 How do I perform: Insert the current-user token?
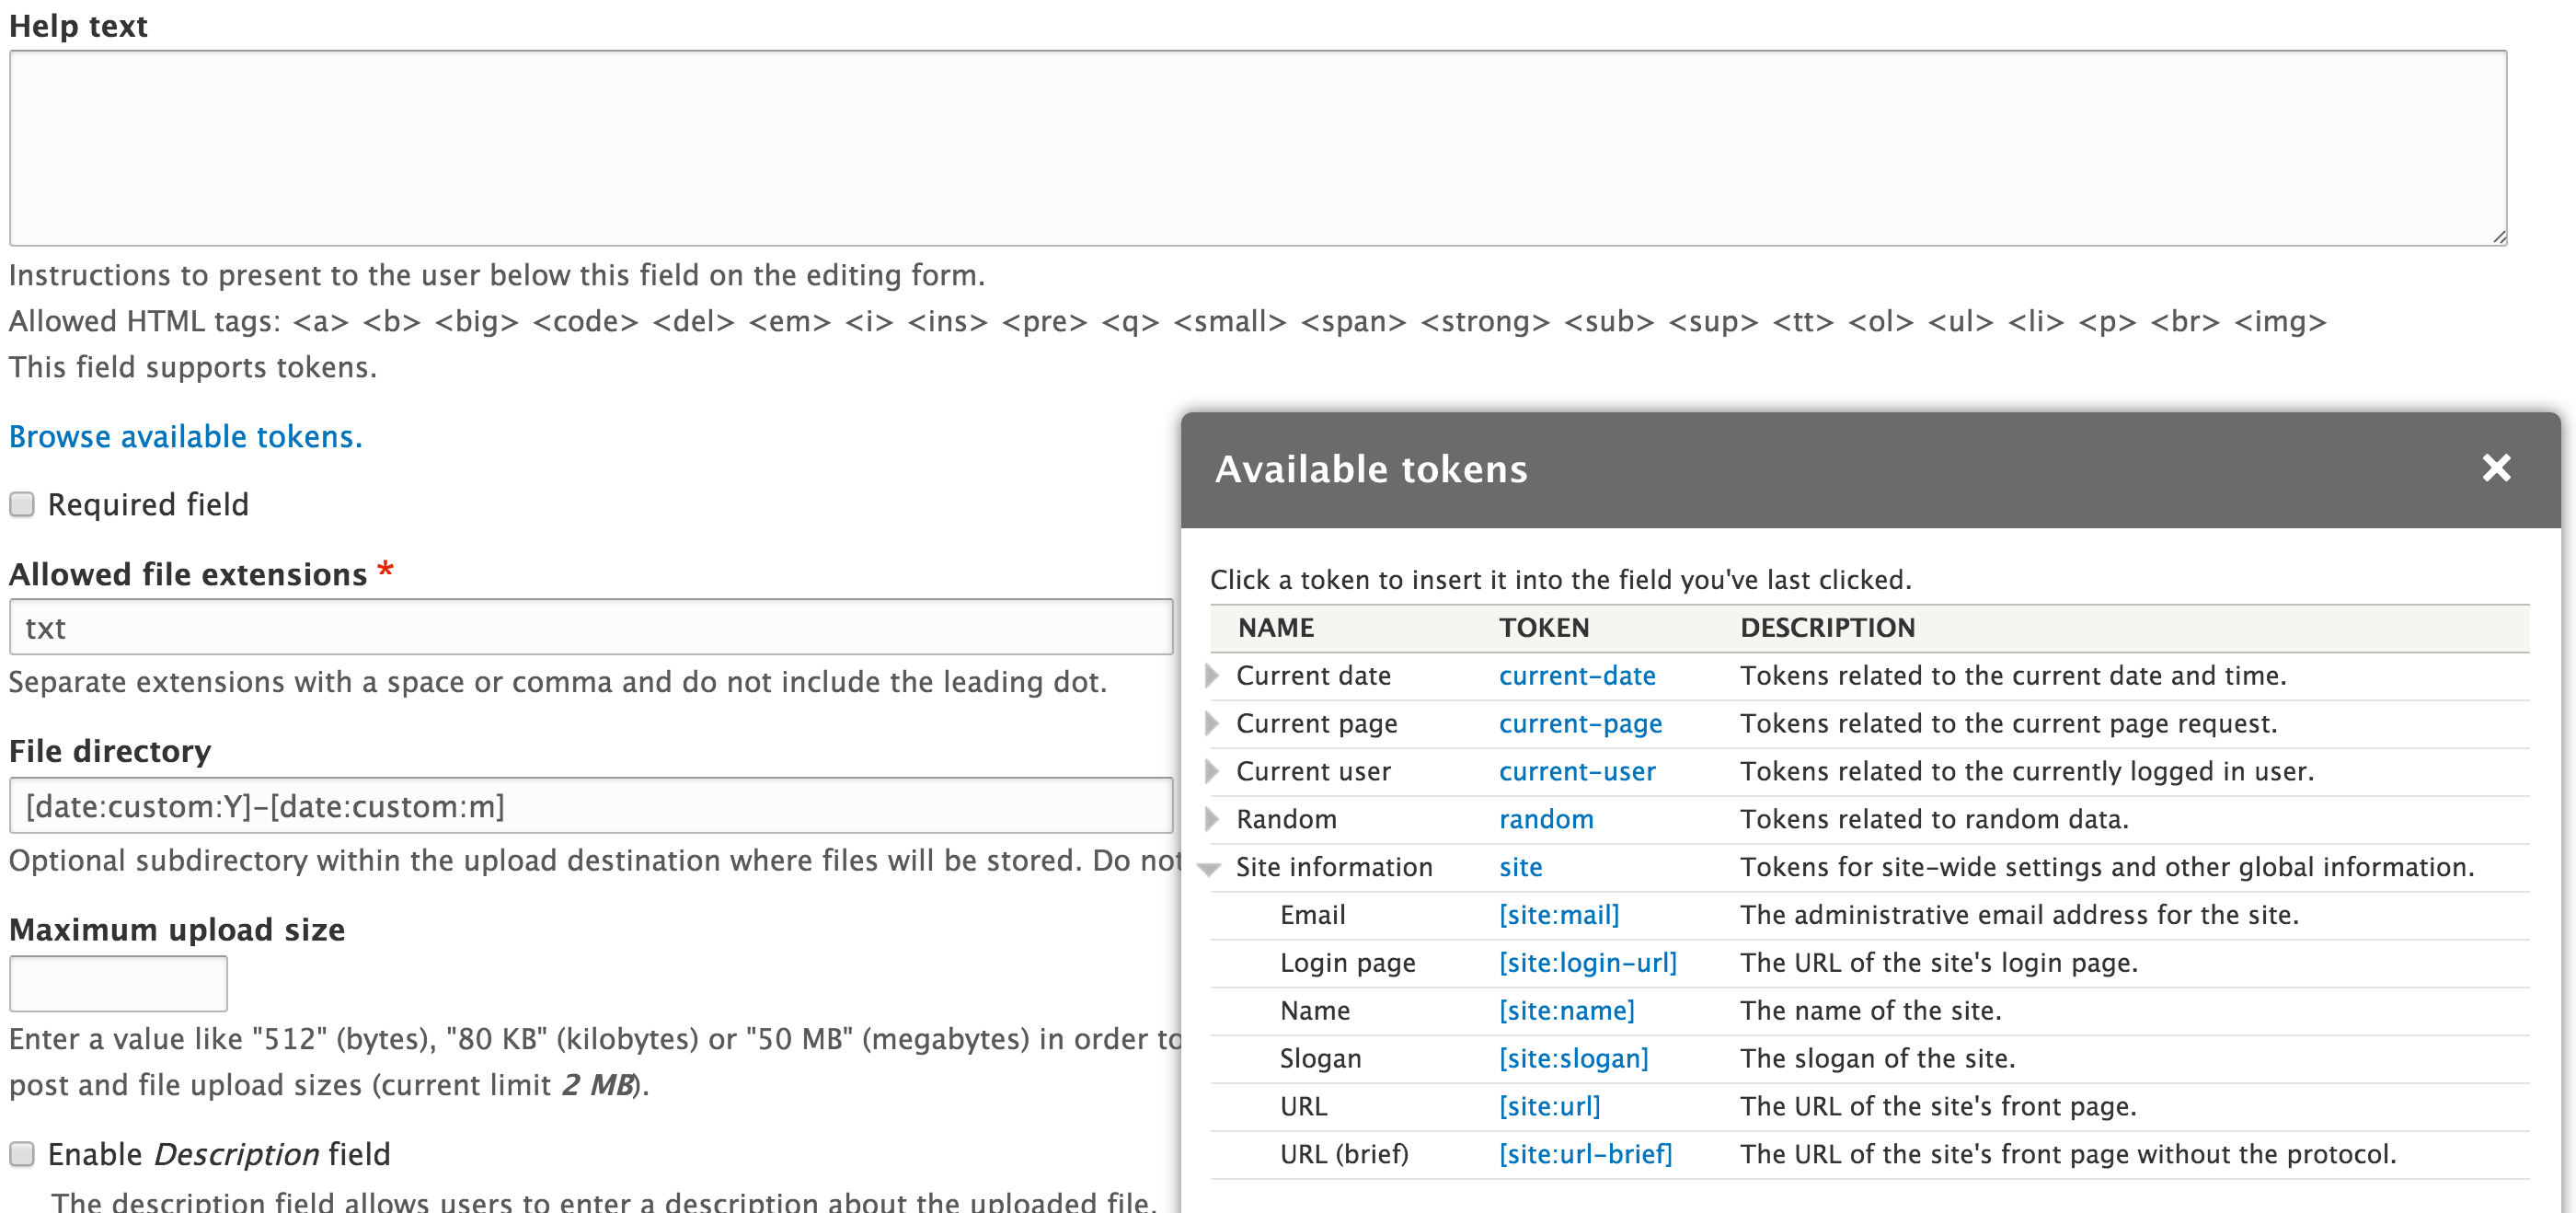pyautogui.click(x=1578, y=771)
